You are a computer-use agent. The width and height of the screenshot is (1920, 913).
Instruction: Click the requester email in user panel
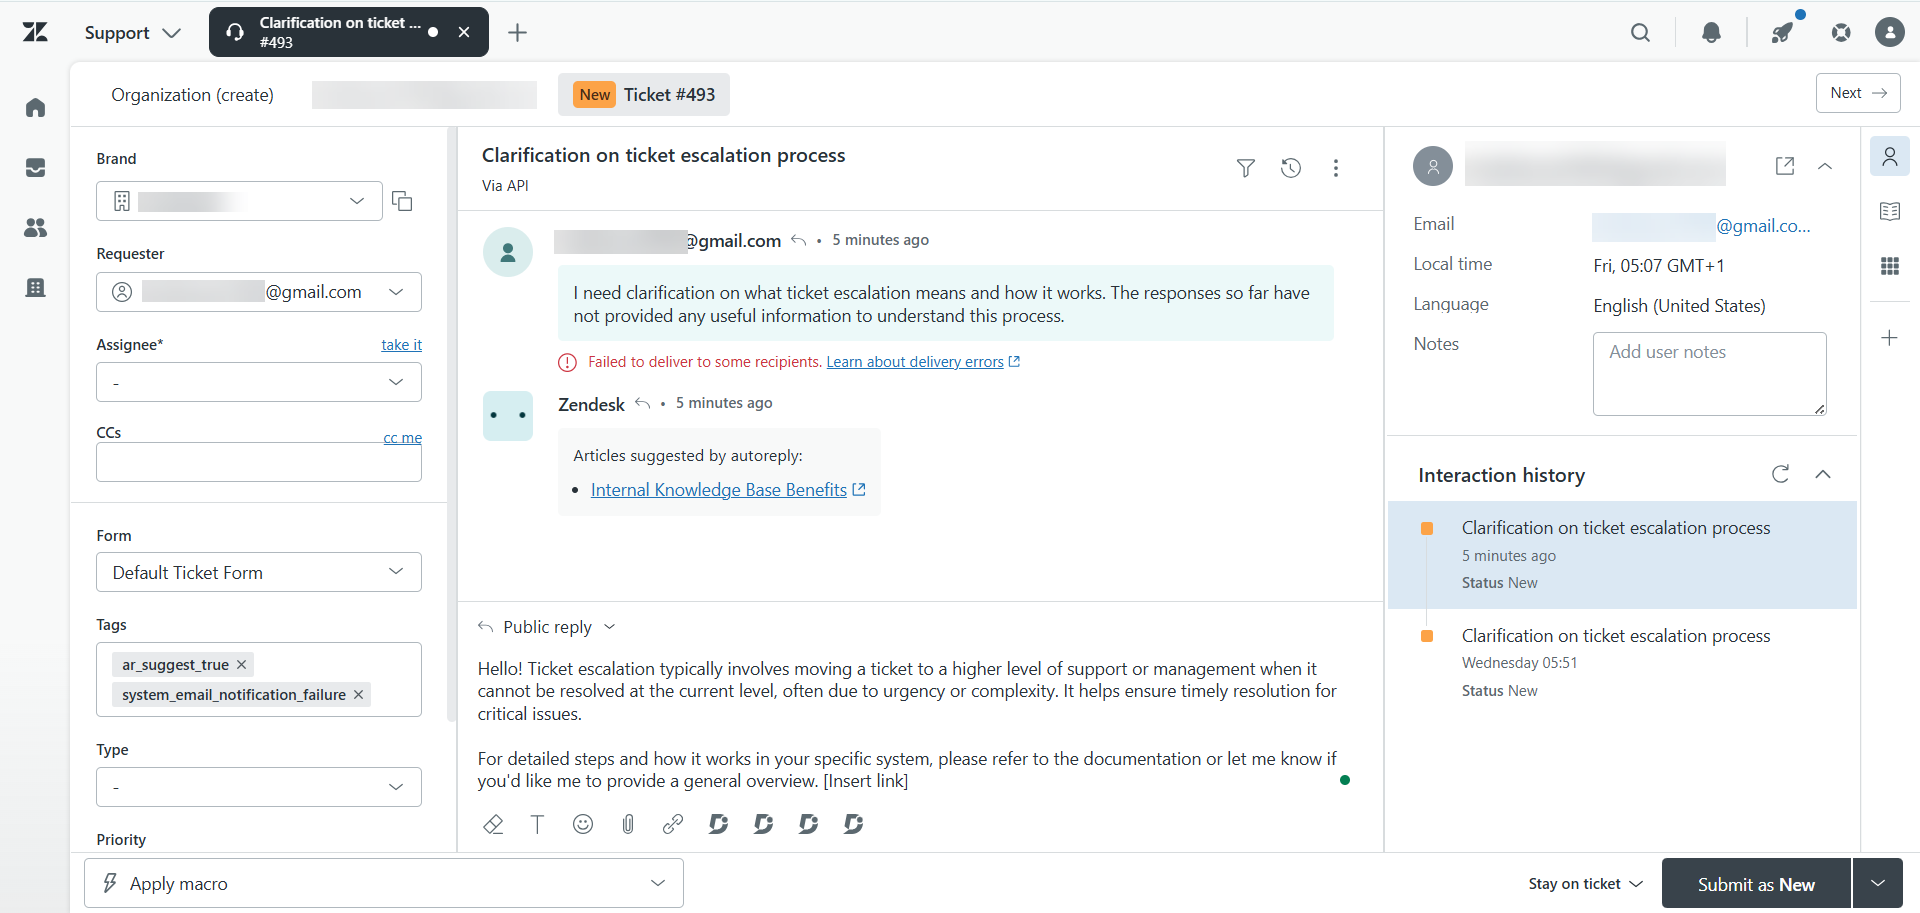pos(1702,226)
